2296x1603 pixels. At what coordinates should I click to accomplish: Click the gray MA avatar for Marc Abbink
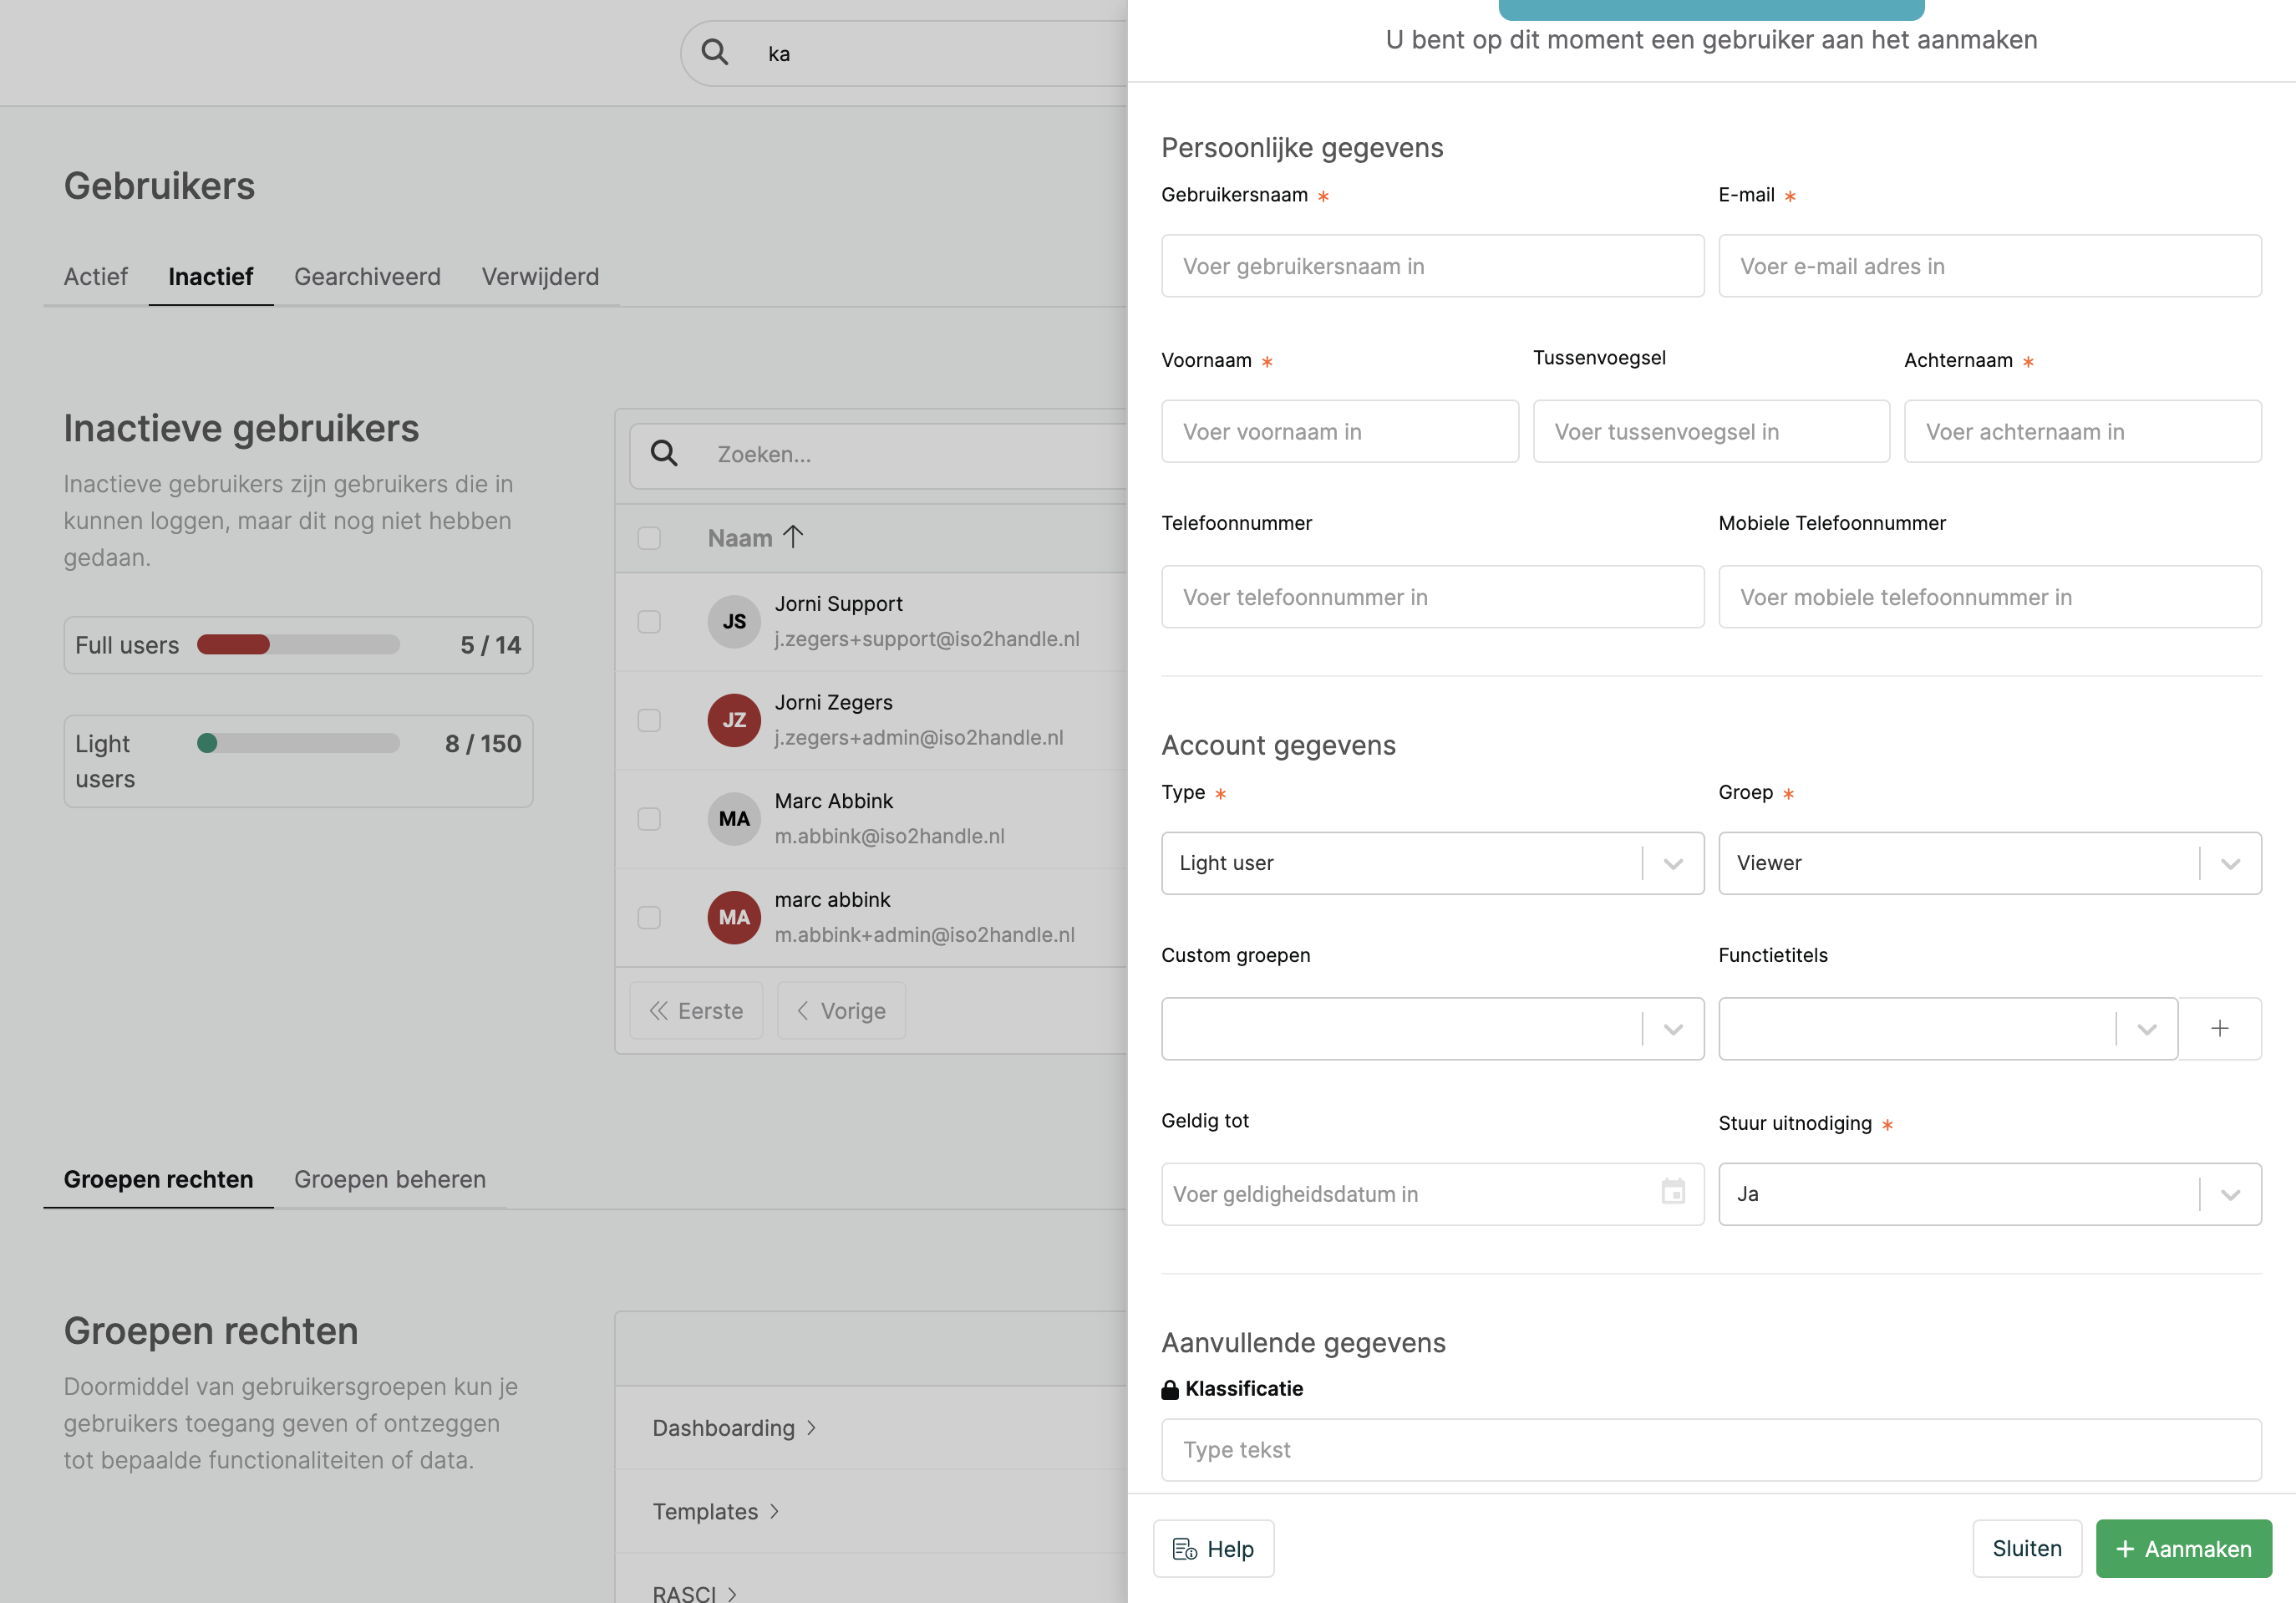[x=734, y=819]
